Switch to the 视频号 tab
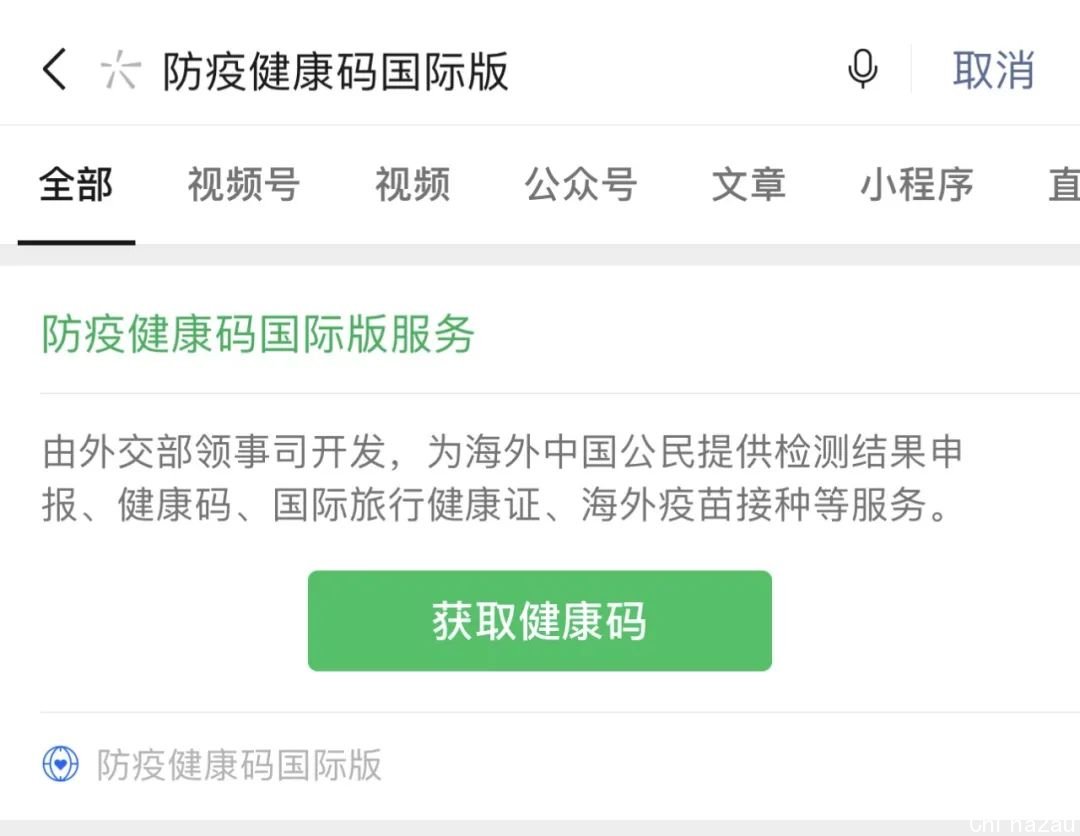Image resolution: width=1080 pixels, height=836 pixels. tap(243, 185)
